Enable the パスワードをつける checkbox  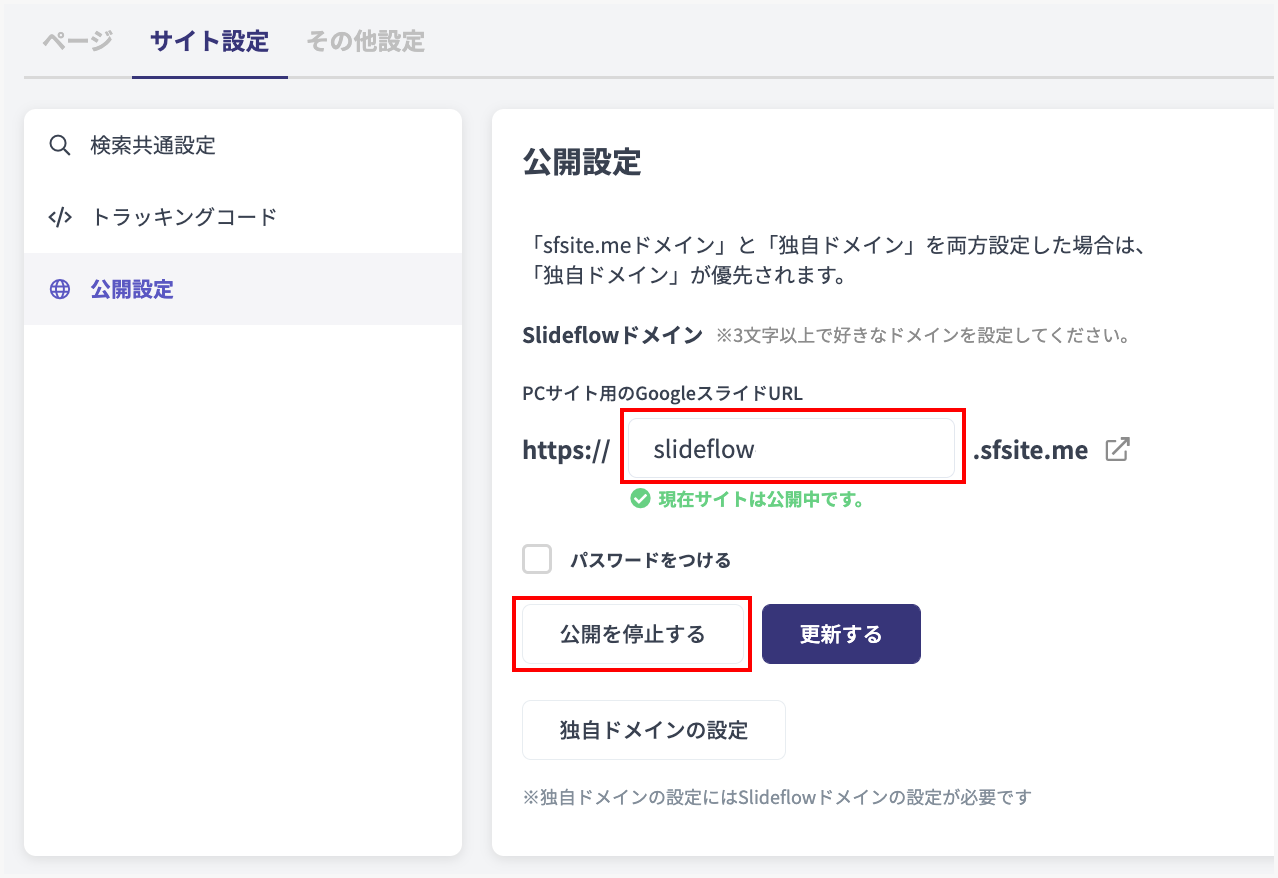point(538,560)
